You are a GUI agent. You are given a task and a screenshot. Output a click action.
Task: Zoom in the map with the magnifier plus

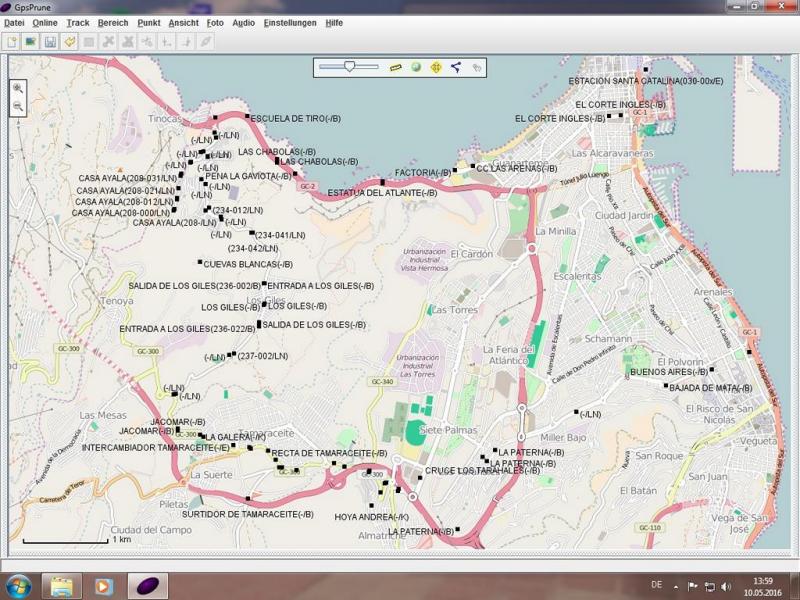18,88
